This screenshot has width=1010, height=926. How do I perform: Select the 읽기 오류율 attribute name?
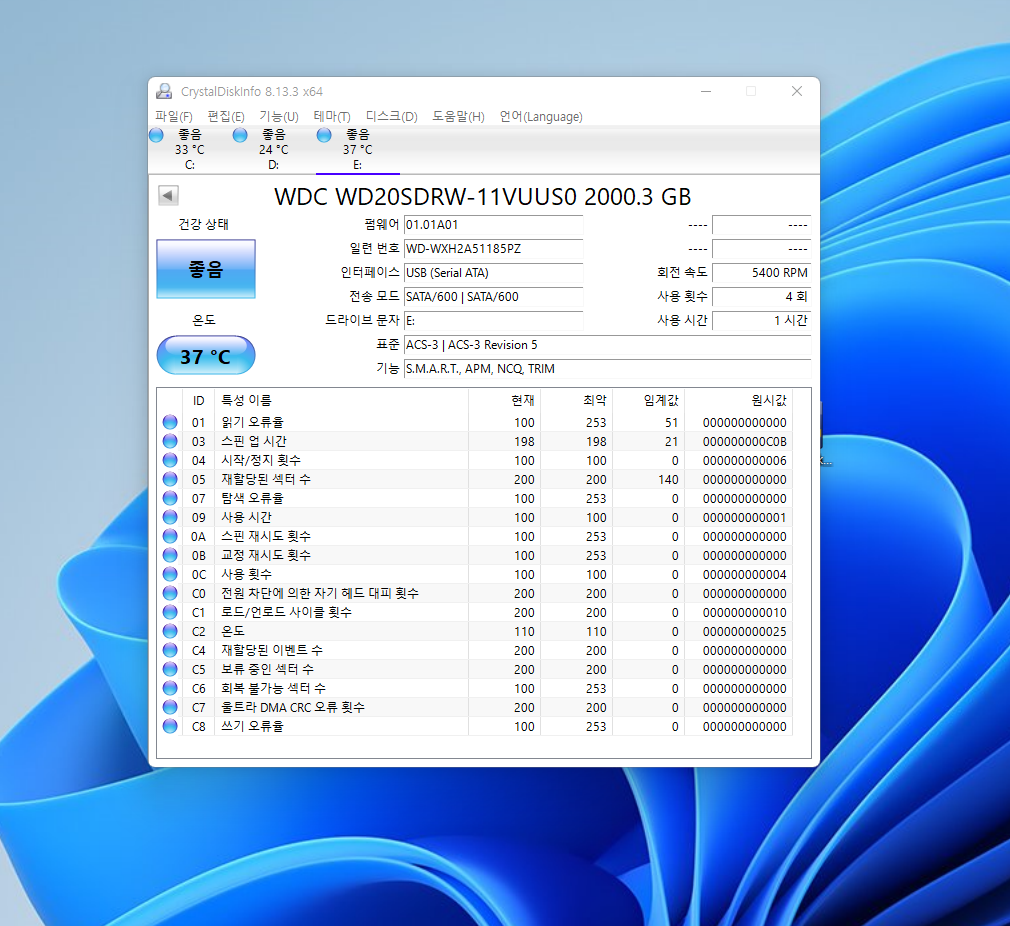point(252,422)
